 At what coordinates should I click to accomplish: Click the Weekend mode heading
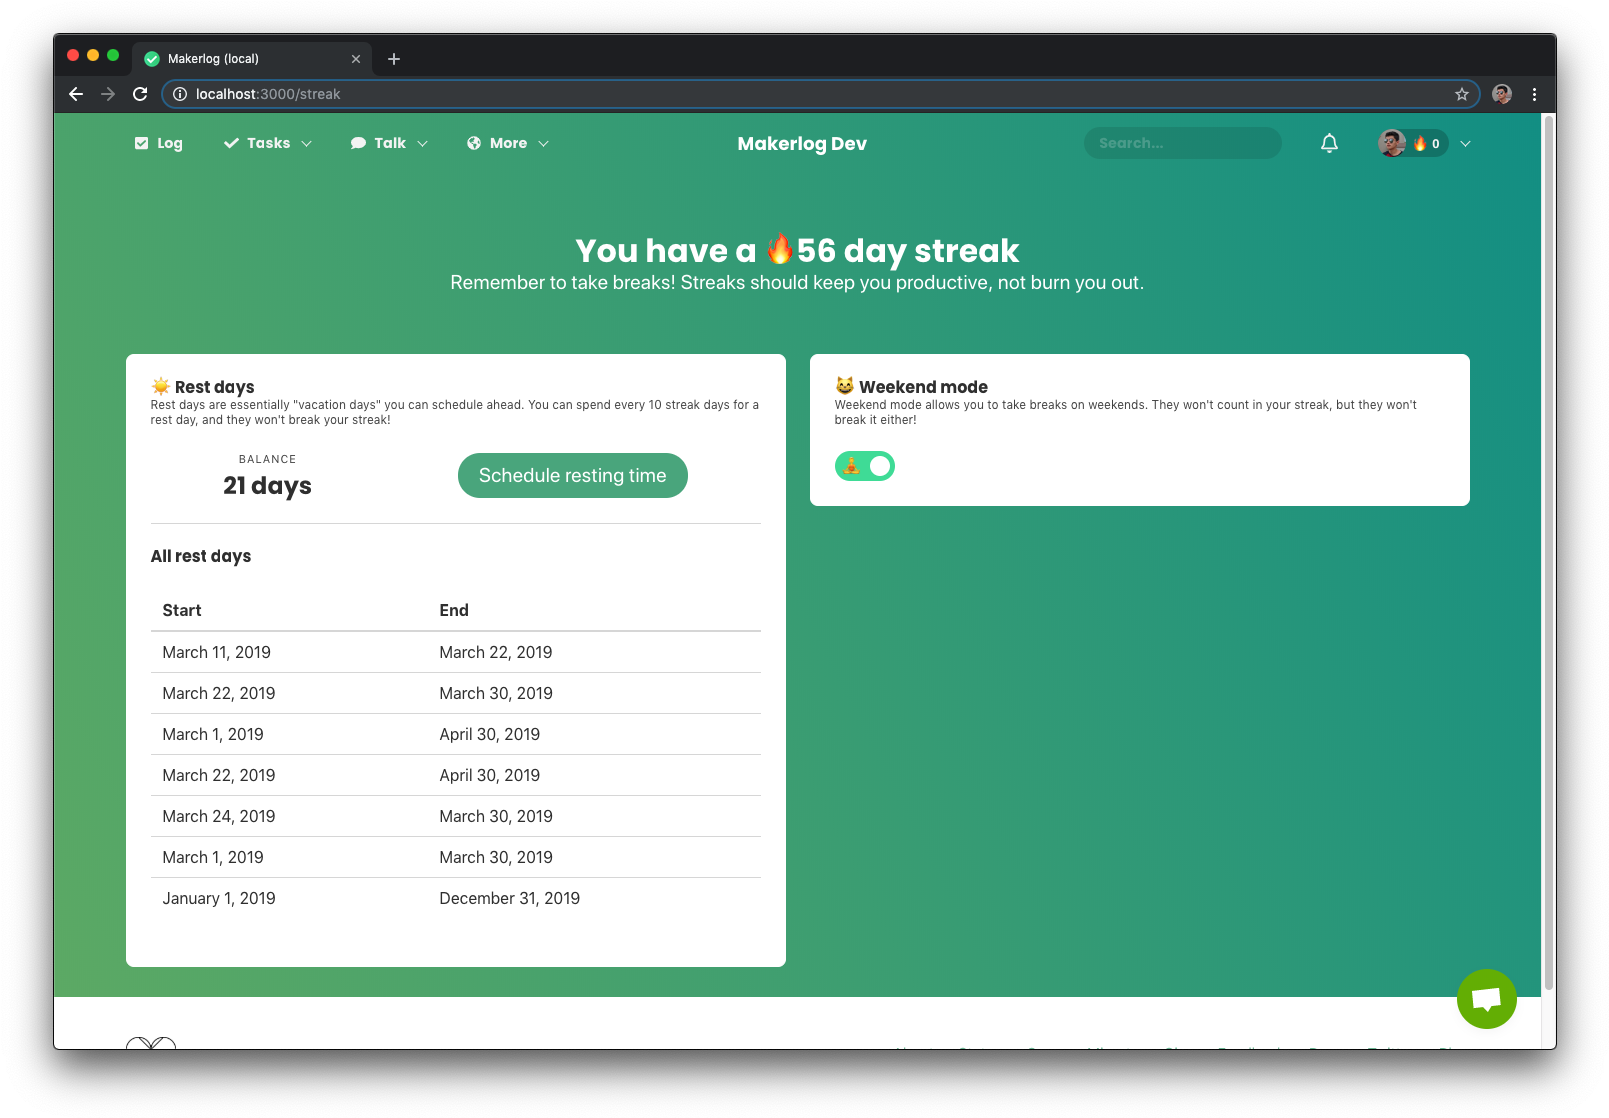pyautogui.click(x=923, y=387)
